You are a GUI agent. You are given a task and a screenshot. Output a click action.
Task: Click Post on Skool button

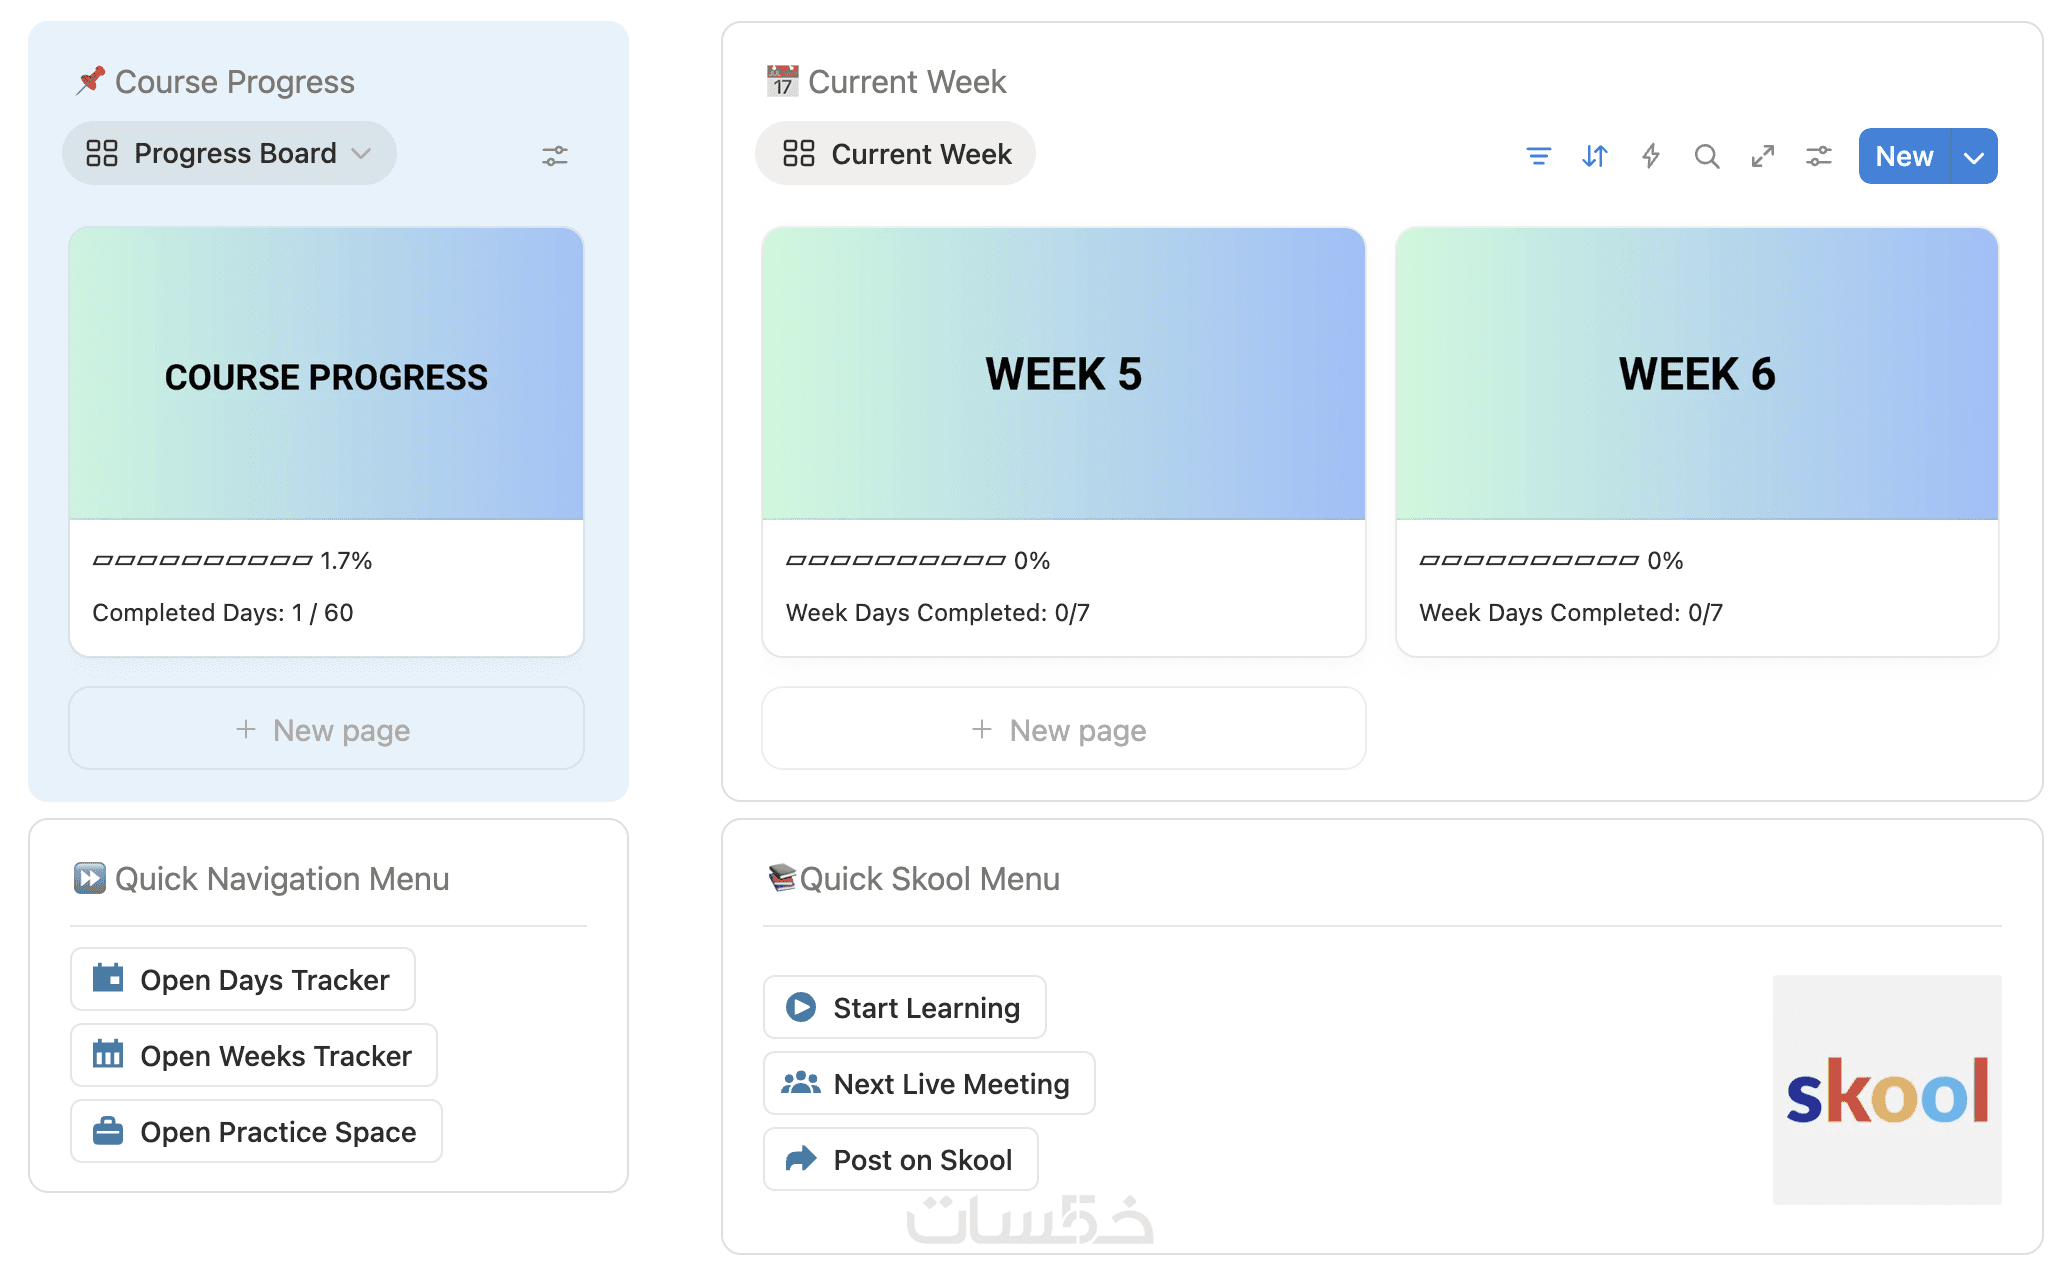pyautogui.click(x=901, y=1159)
